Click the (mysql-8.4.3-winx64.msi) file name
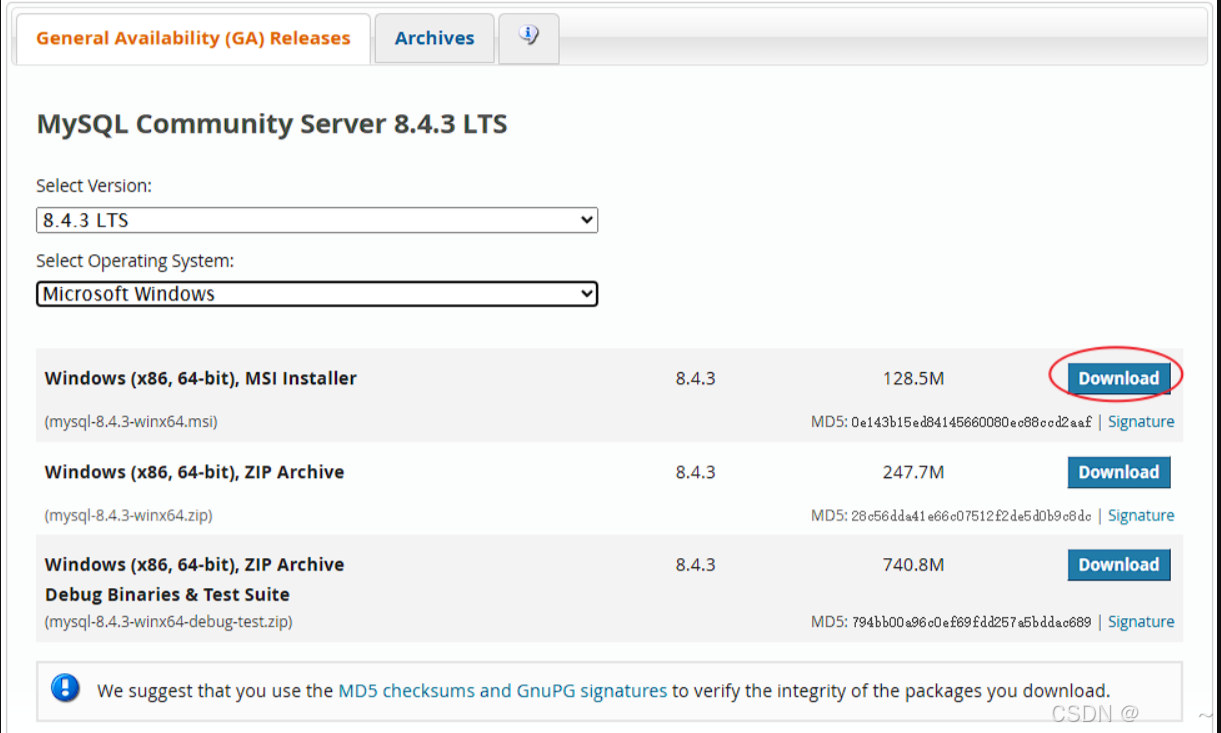The image size is (1221, 733). point(131,422)
